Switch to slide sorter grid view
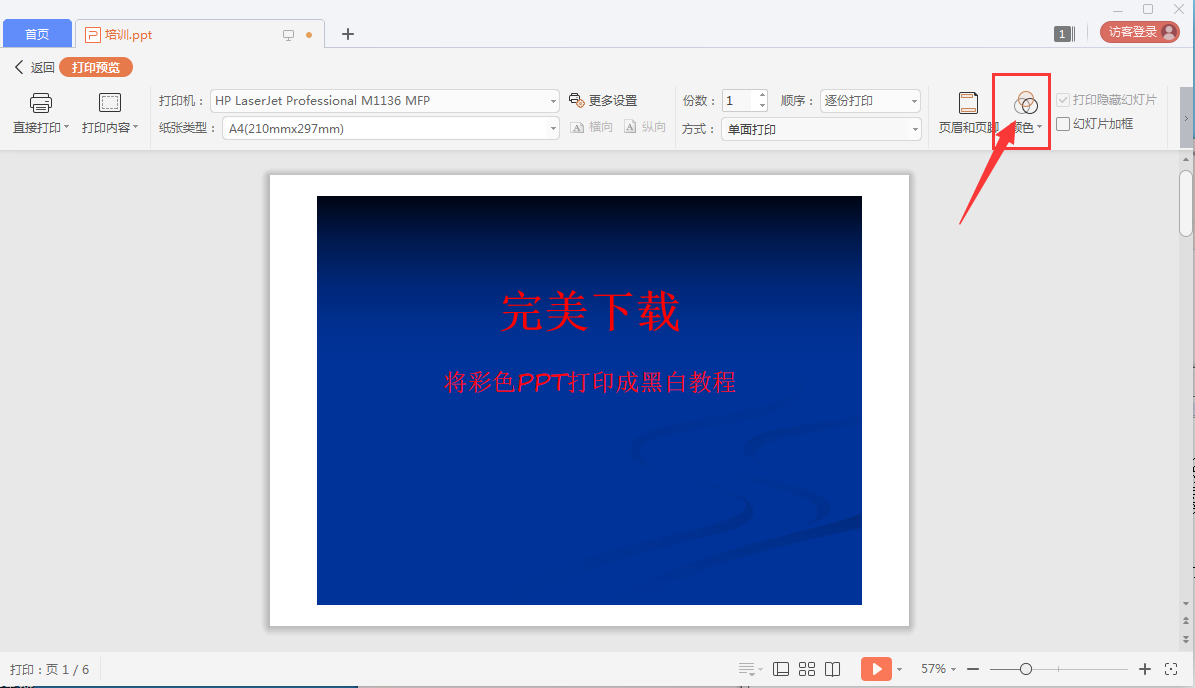 click(807, 669)
